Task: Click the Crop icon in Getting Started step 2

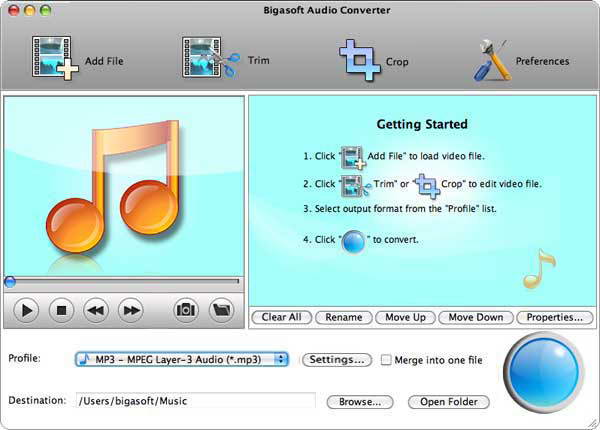Action: tap(427, 186)
